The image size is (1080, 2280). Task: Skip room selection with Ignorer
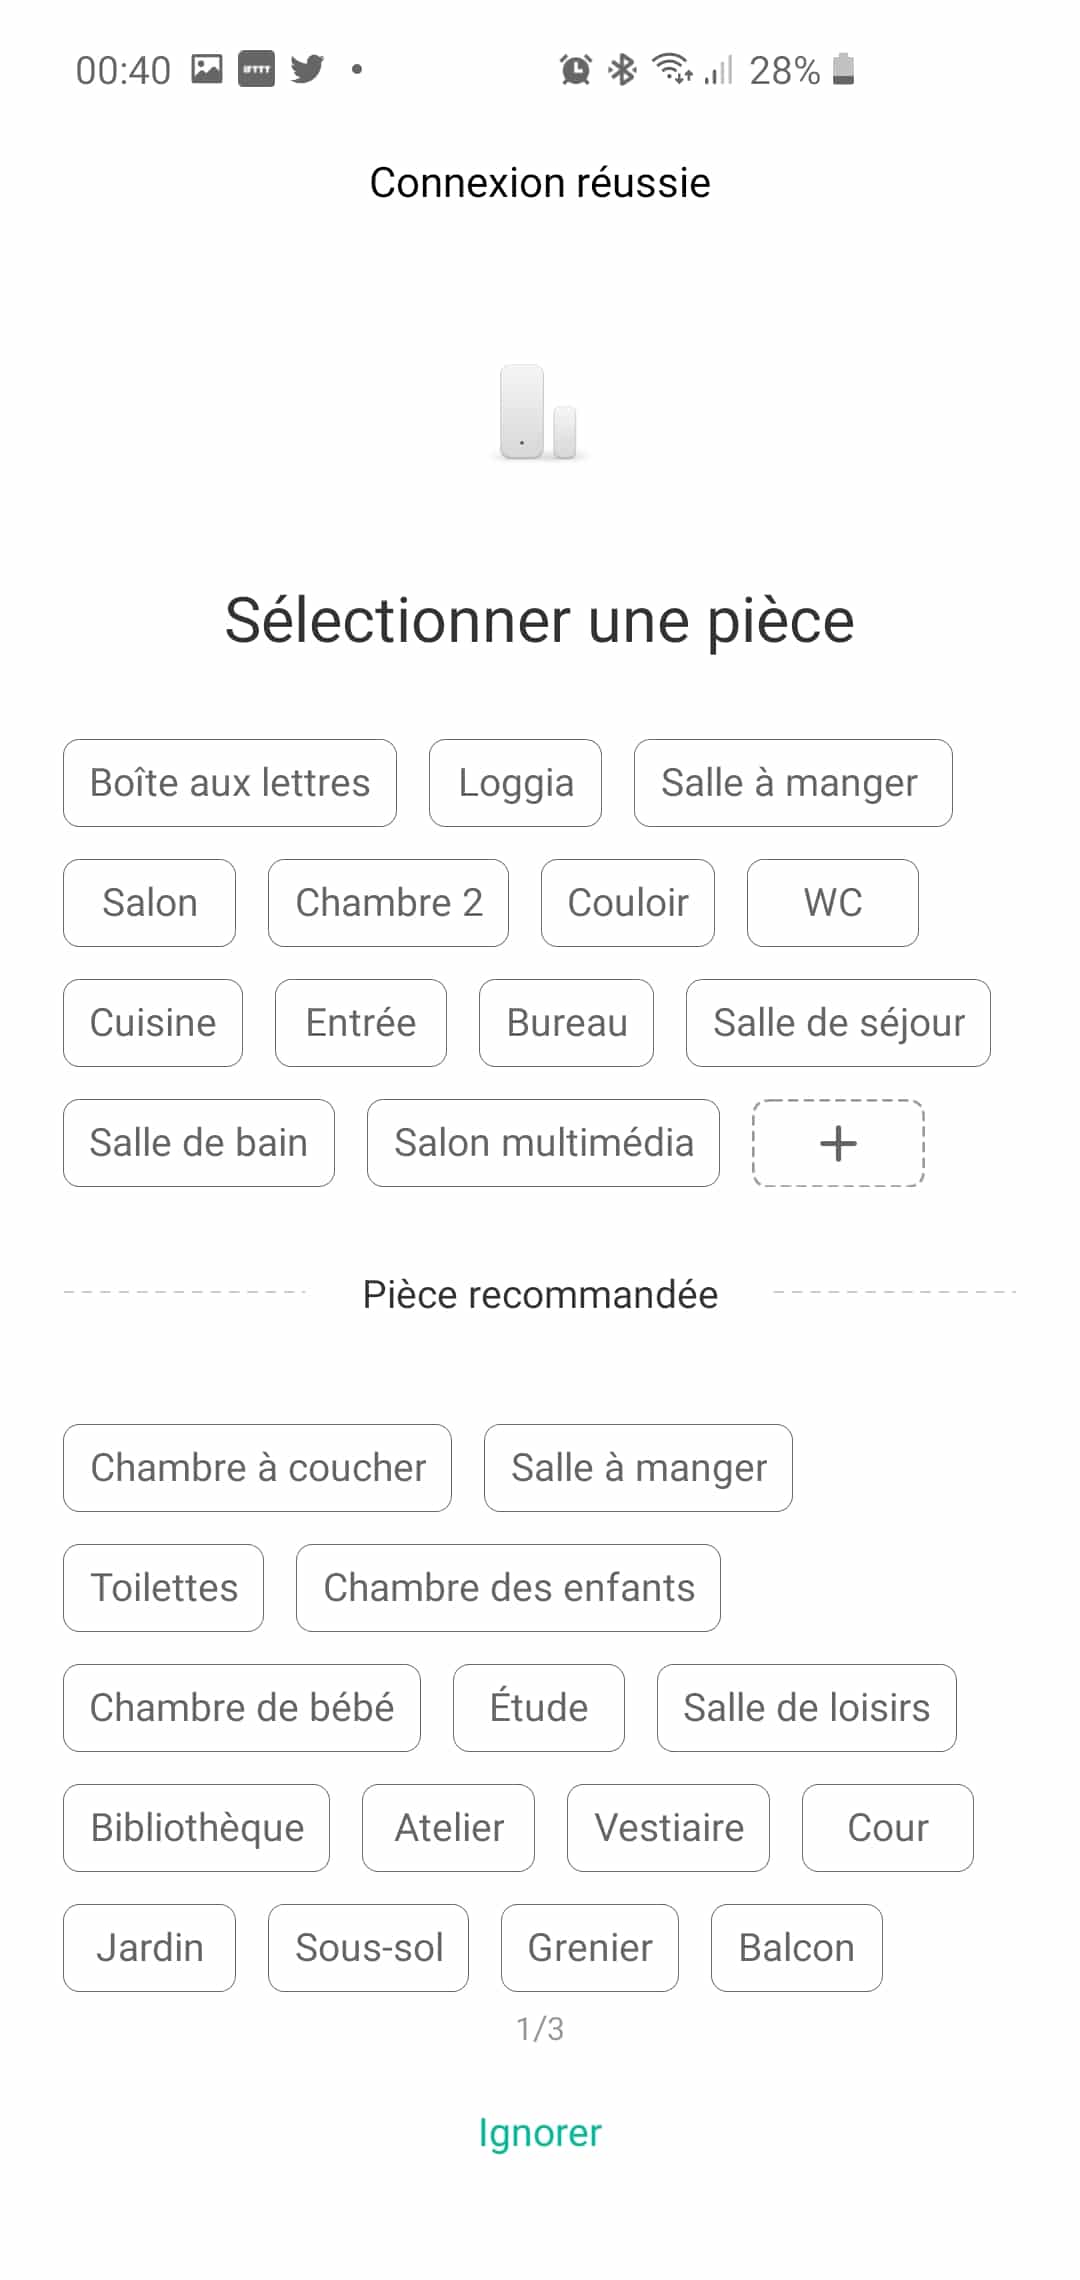pyautogui.click(x=540, y=2132)
